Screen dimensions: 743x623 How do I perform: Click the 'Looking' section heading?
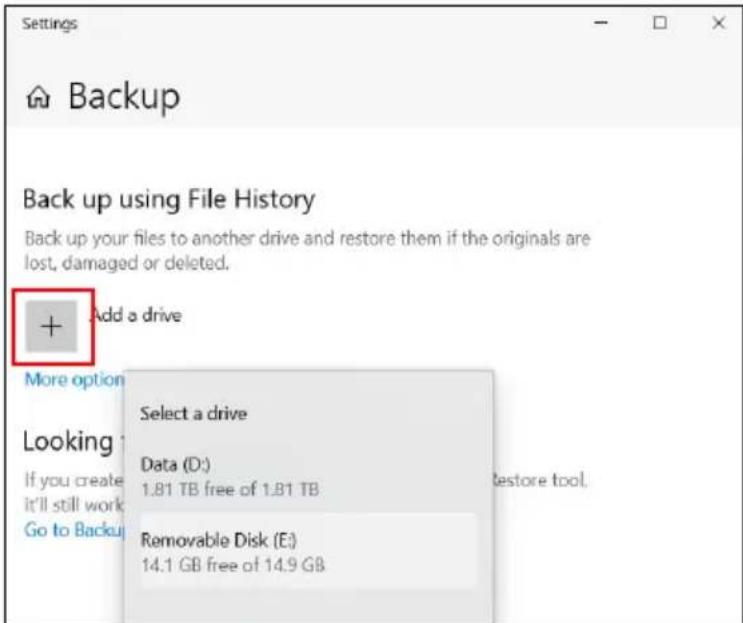68,442
